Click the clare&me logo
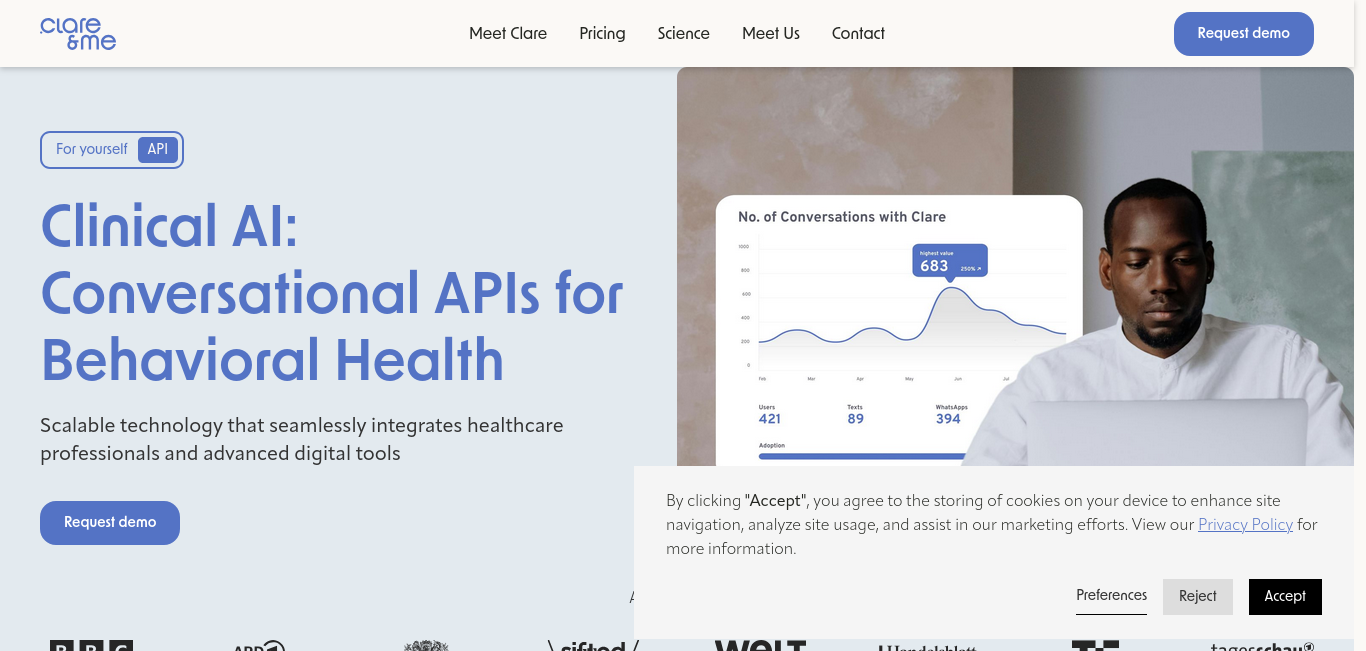The image size is (1366, 651). (x=78, y=34)
